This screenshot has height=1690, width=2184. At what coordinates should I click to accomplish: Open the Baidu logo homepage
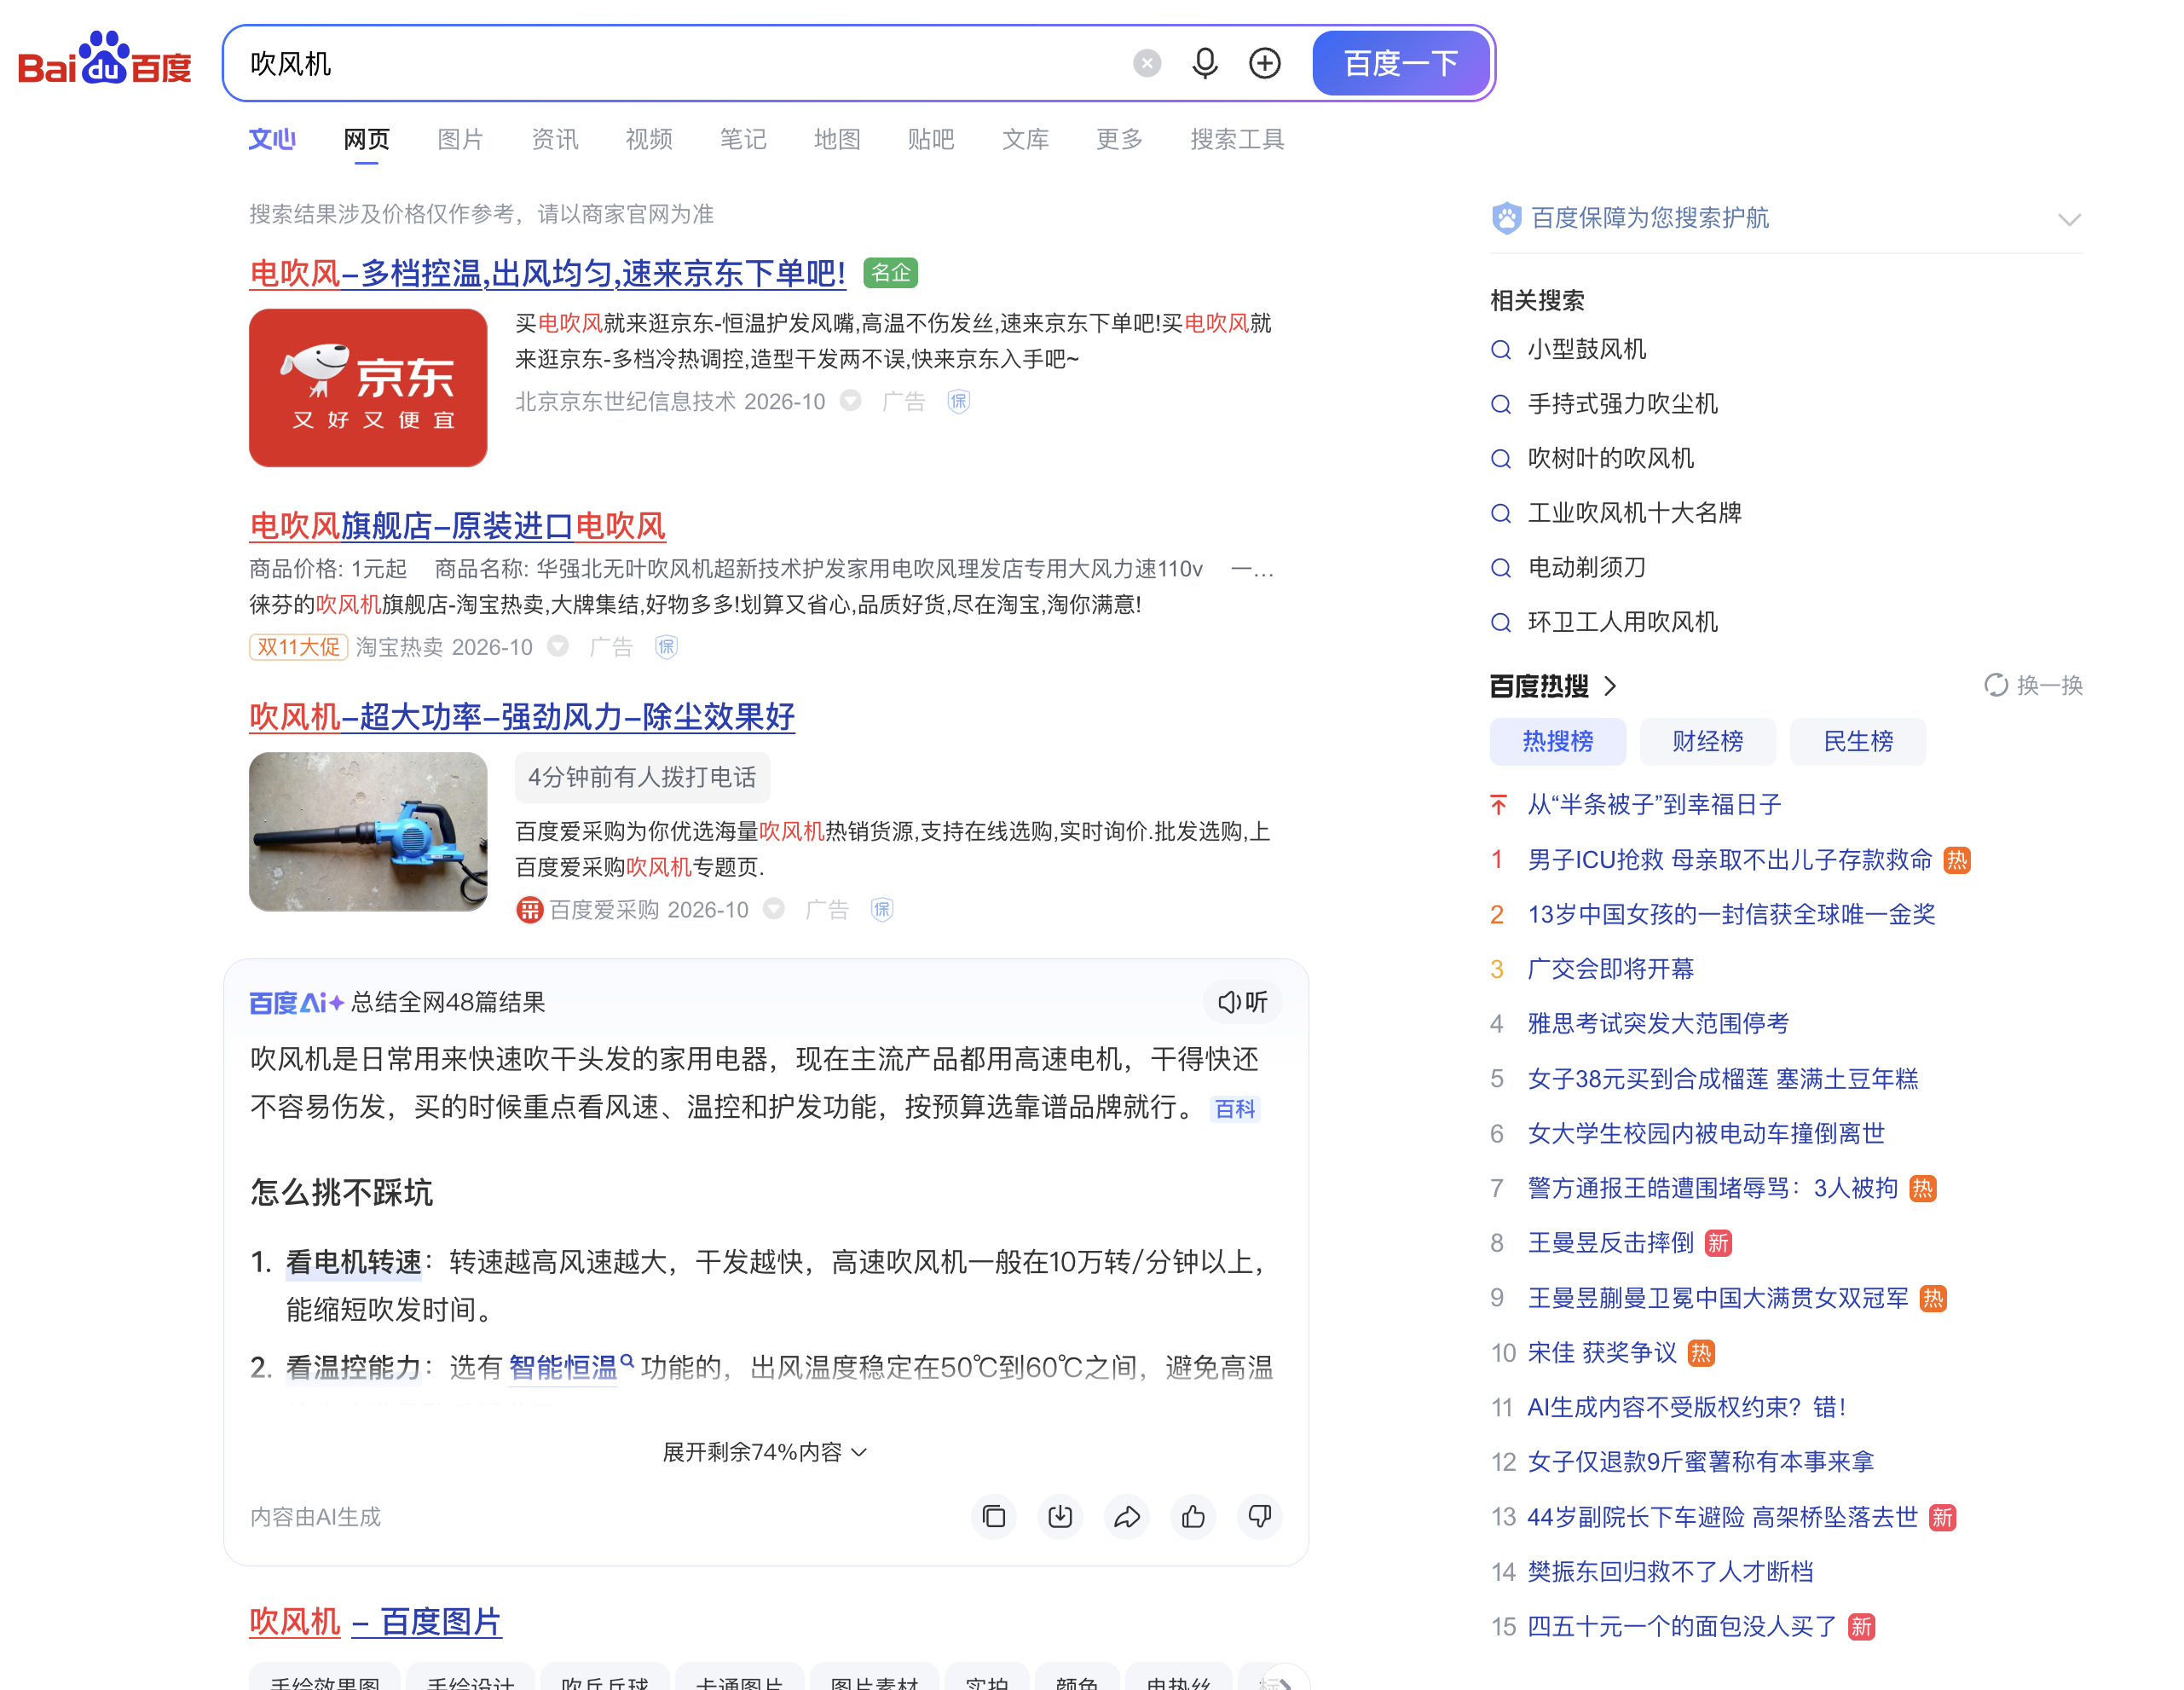click(x=105, y=60)
